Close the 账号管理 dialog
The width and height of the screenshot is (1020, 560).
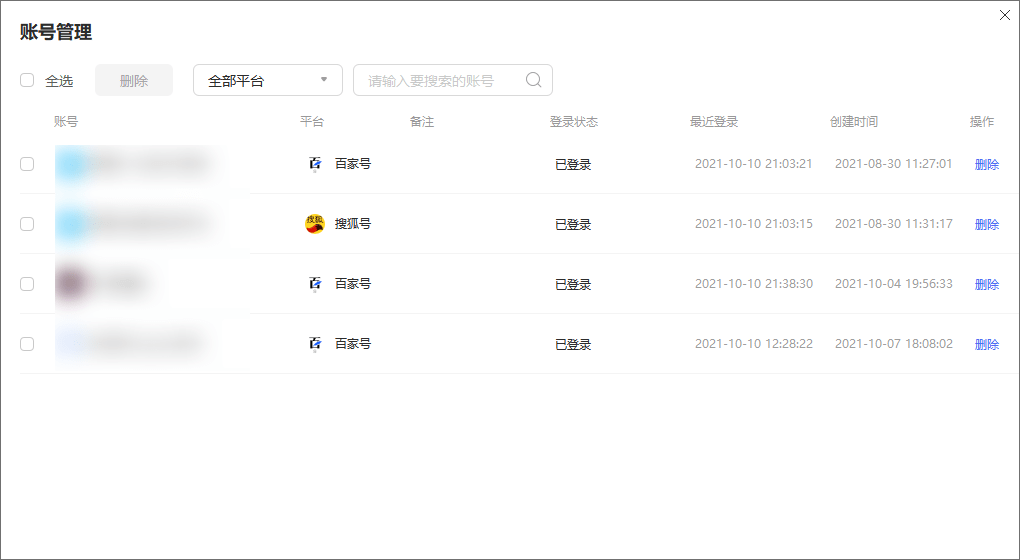[x=1004, y=15]
